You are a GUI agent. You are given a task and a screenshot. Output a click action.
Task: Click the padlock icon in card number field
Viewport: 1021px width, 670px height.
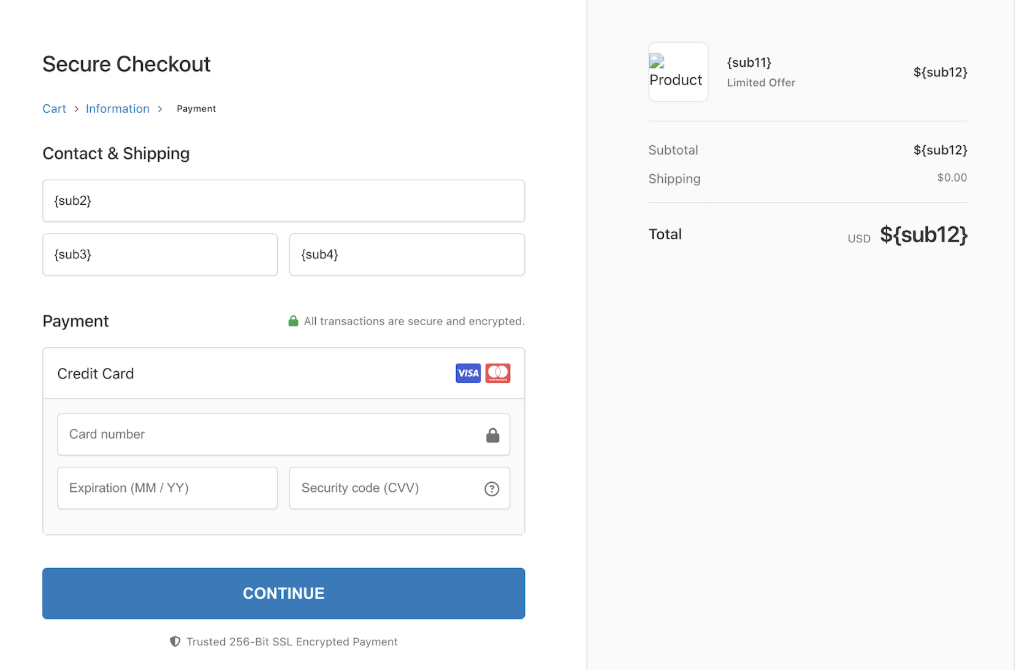pyautogui.click(x=492, y=435)
